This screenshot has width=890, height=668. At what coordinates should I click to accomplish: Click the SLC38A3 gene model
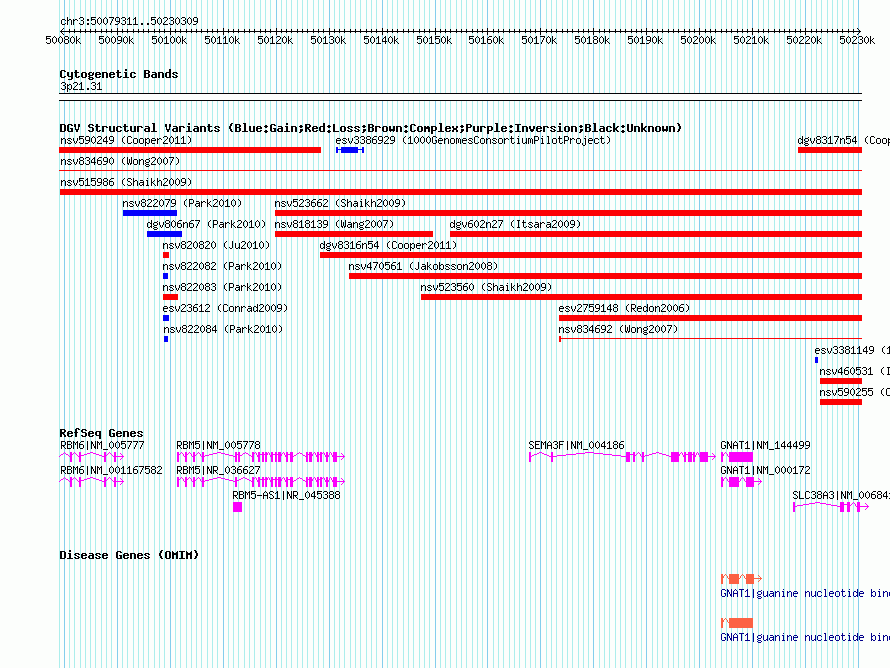(x=831, y=507)
